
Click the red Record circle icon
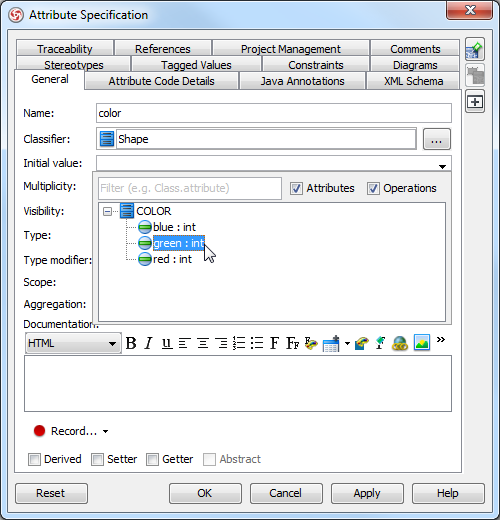click(39, 431)
